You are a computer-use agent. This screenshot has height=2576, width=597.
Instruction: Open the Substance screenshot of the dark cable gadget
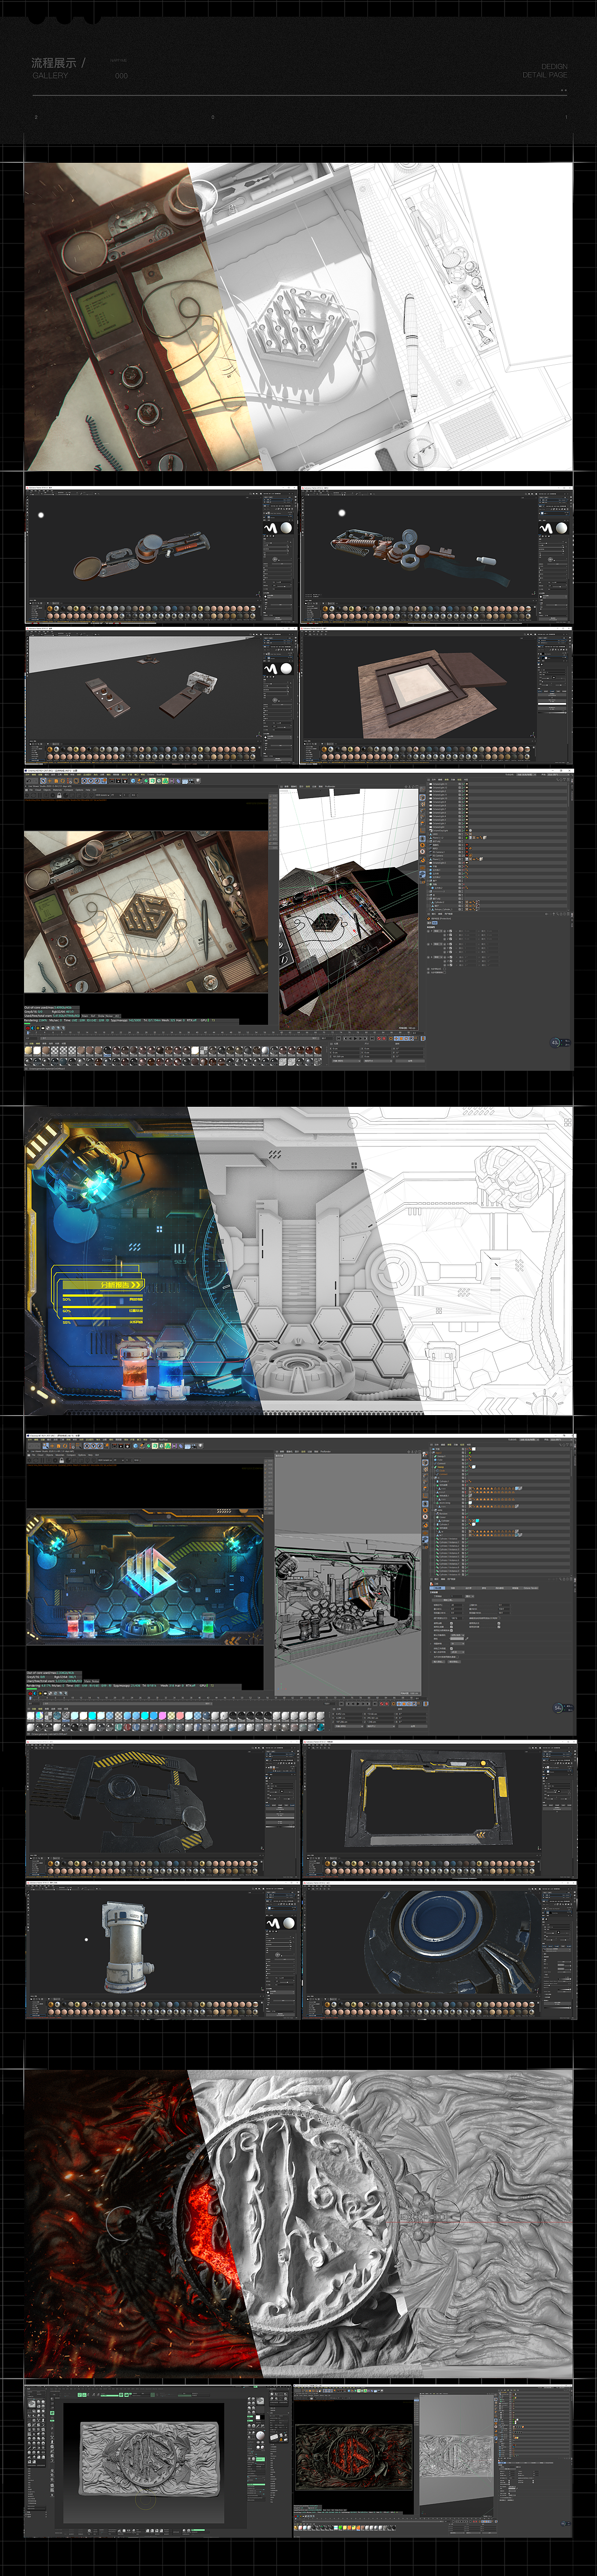[437, 555]
